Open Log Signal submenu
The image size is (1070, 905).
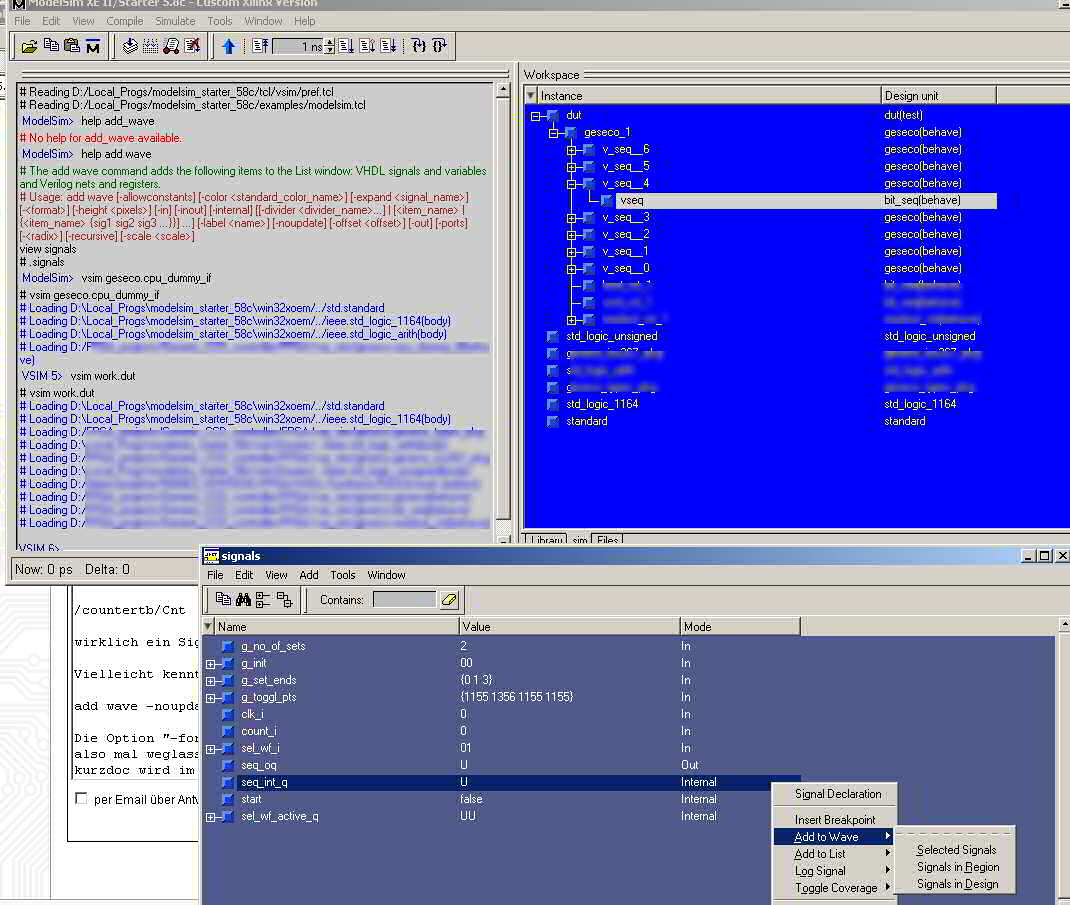pos(835,871)
